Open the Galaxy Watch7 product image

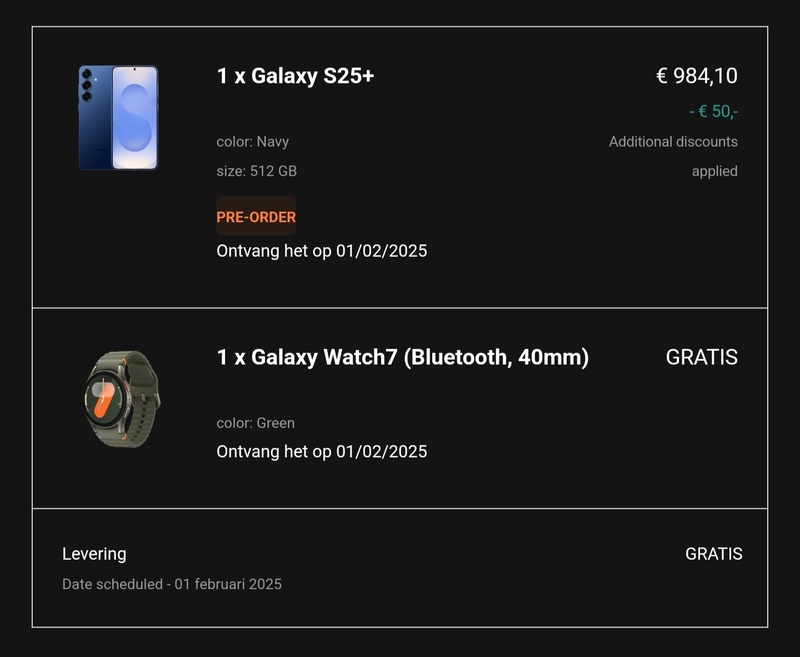[122, 399]
